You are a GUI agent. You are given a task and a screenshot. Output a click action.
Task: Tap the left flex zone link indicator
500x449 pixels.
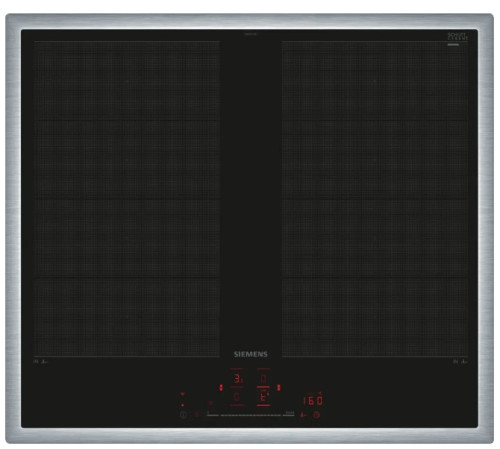click(x=221, y=388)
